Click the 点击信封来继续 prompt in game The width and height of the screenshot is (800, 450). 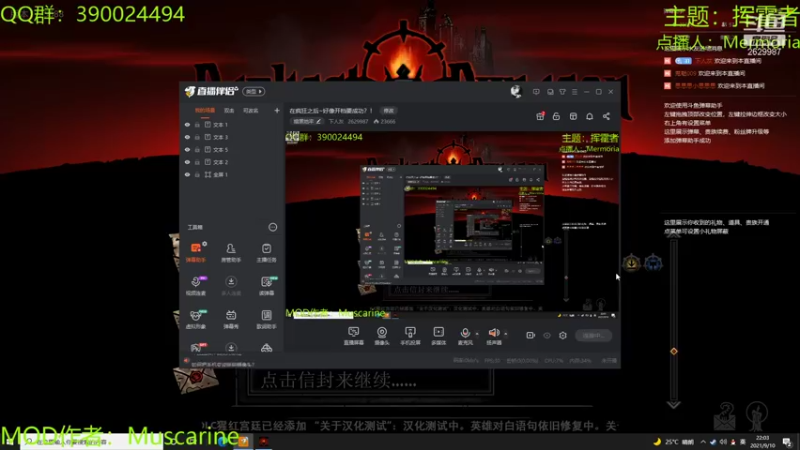tap(339, 381)
